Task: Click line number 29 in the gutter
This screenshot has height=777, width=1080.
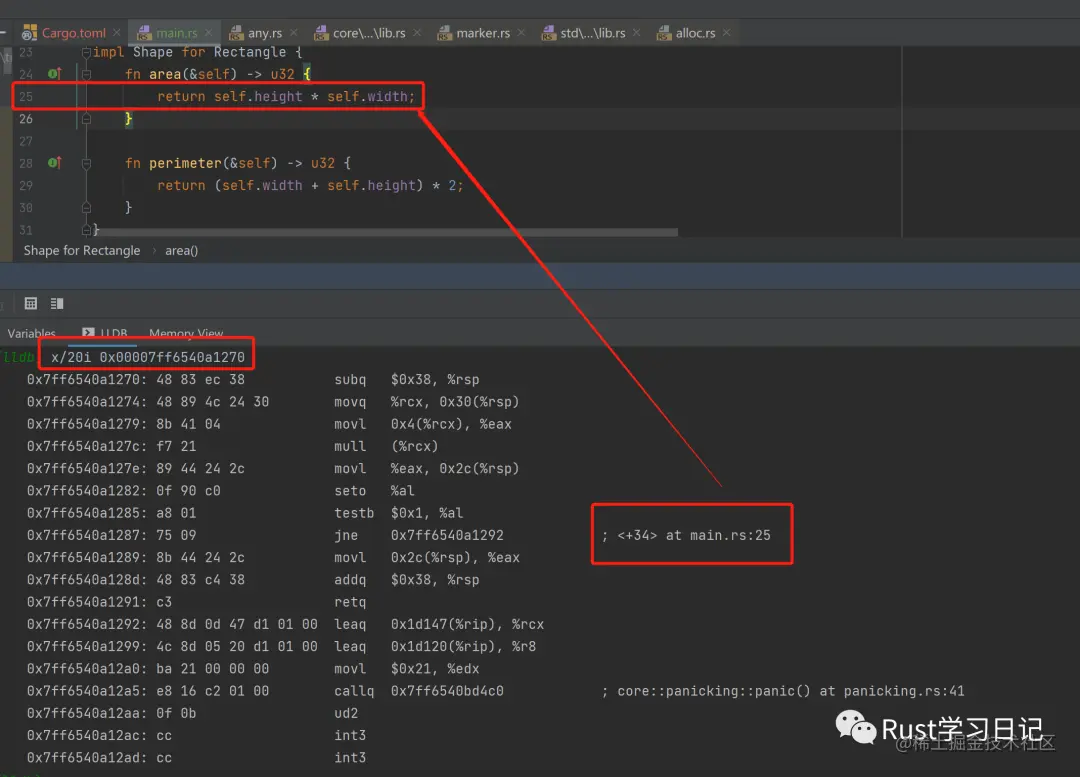Action: [x=25, y=185]
